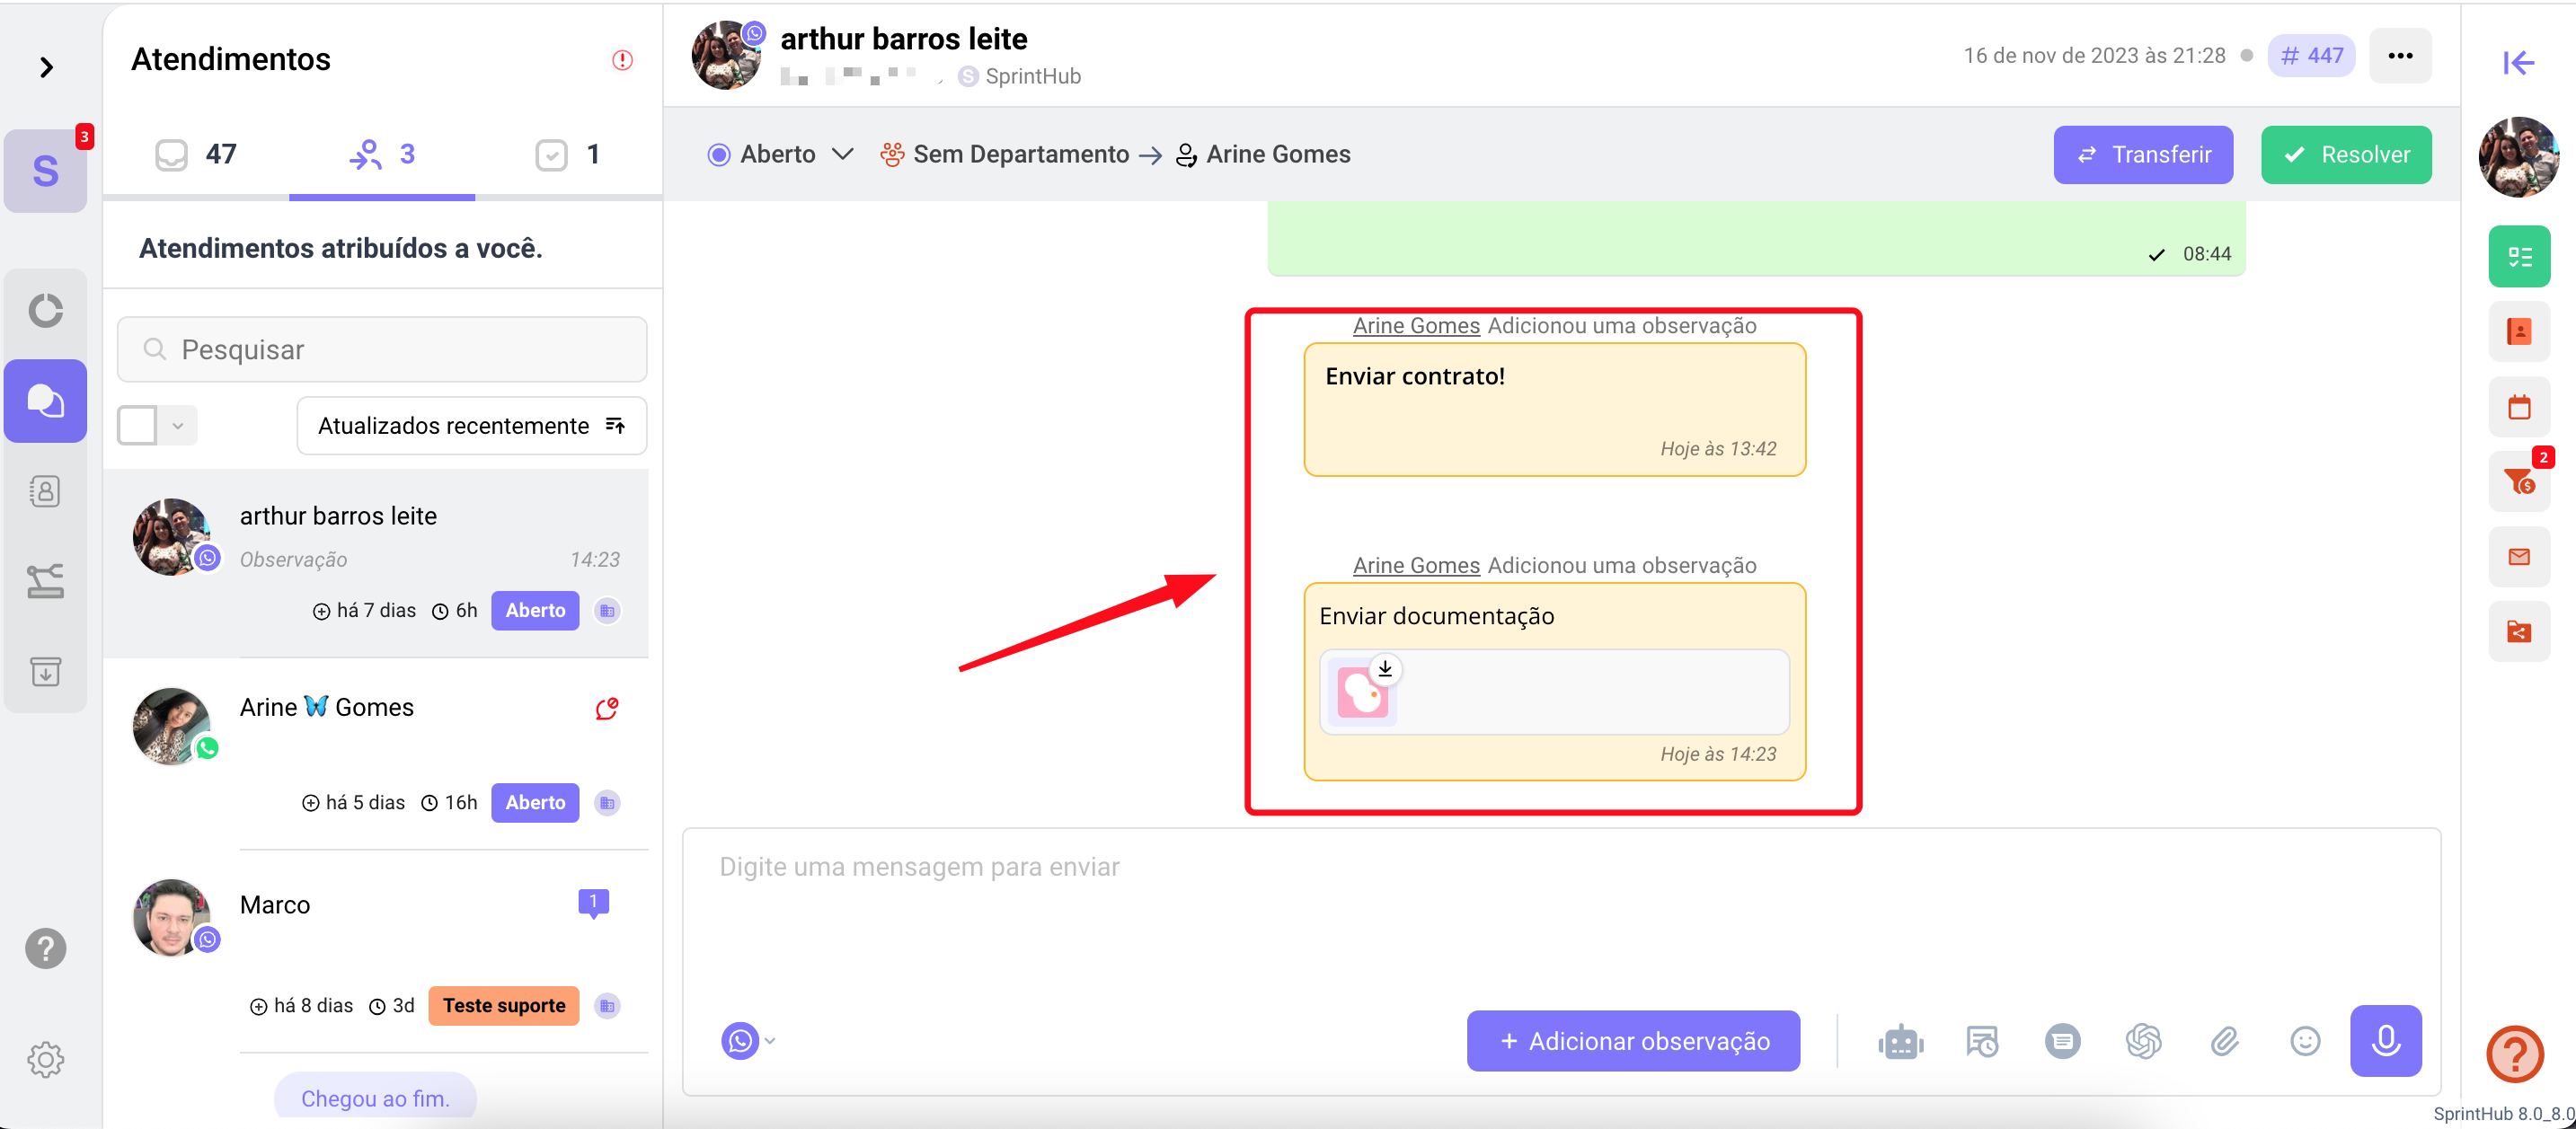Viewport: 2576px width, 1129px height.
Task: Open the three-dots more options menu
Action: pos(2399,55)
